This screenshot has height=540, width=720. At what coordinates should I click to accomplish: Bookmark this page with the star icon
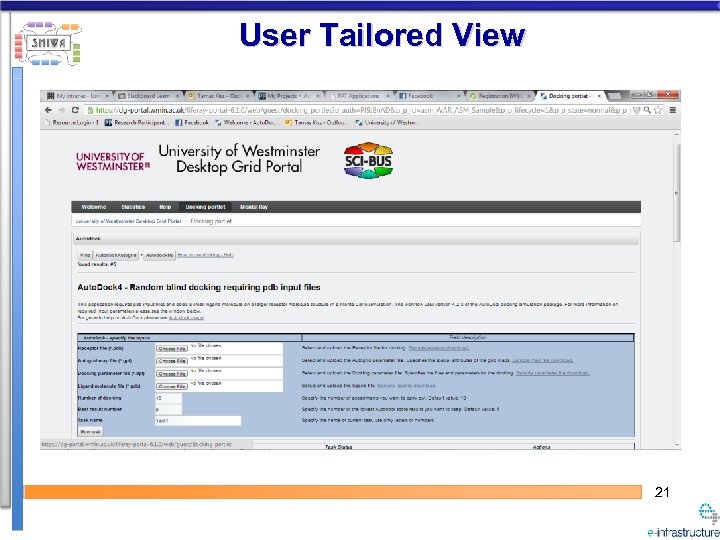point(658,110)
